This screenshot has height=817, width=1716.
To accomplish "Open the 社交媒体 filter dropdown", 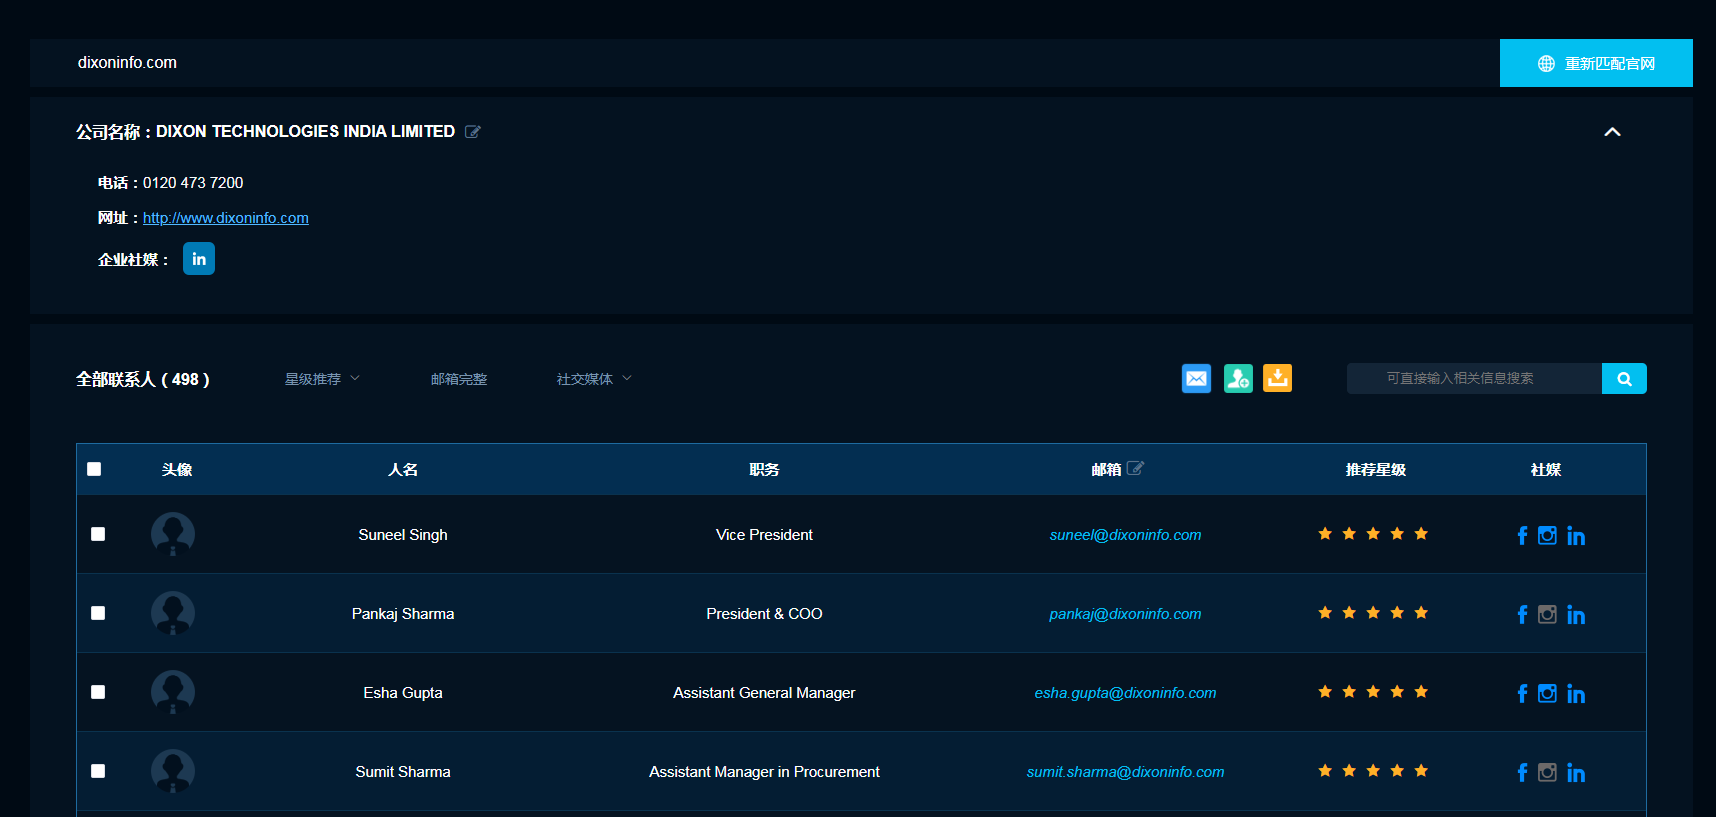I will tap(594, 379).
